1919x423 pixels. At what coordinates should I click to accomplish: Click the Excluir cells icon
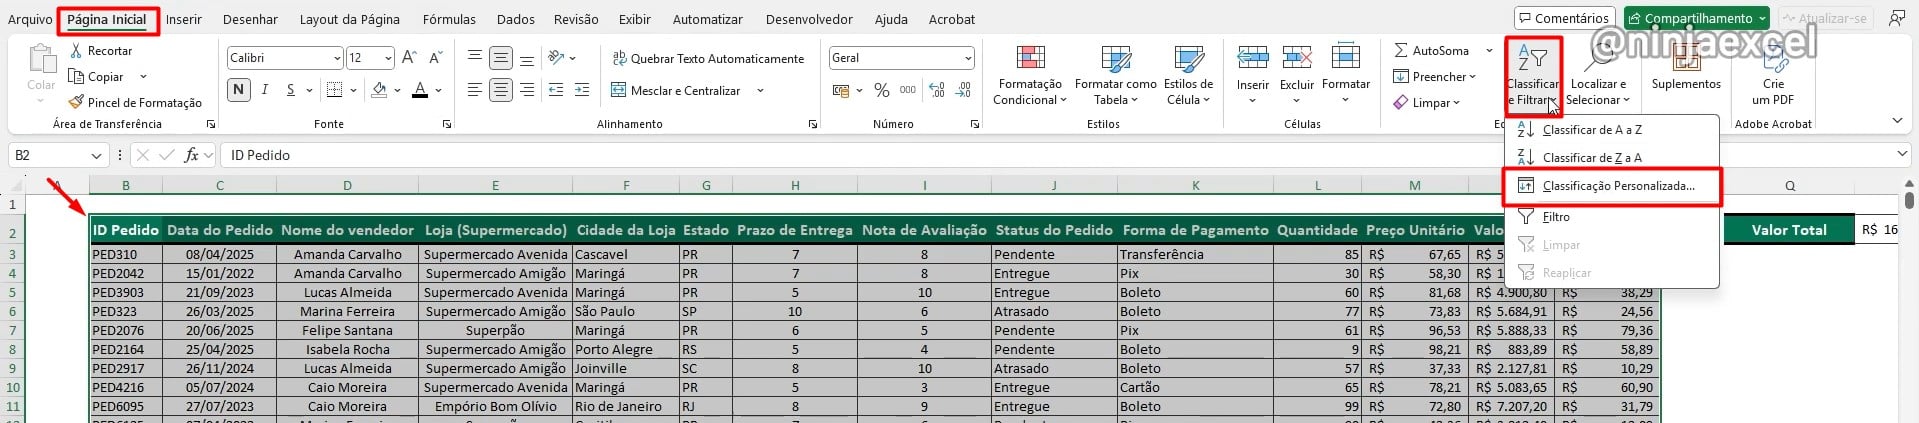(1297, 58)
